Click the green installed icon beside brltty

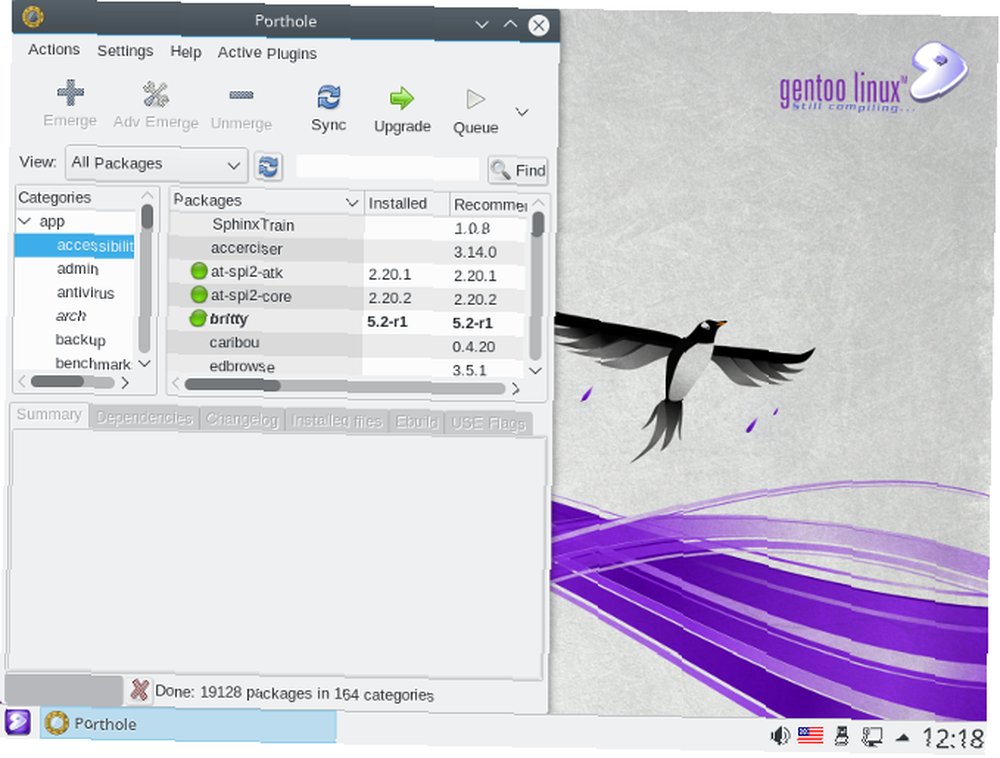coord(198,318)
